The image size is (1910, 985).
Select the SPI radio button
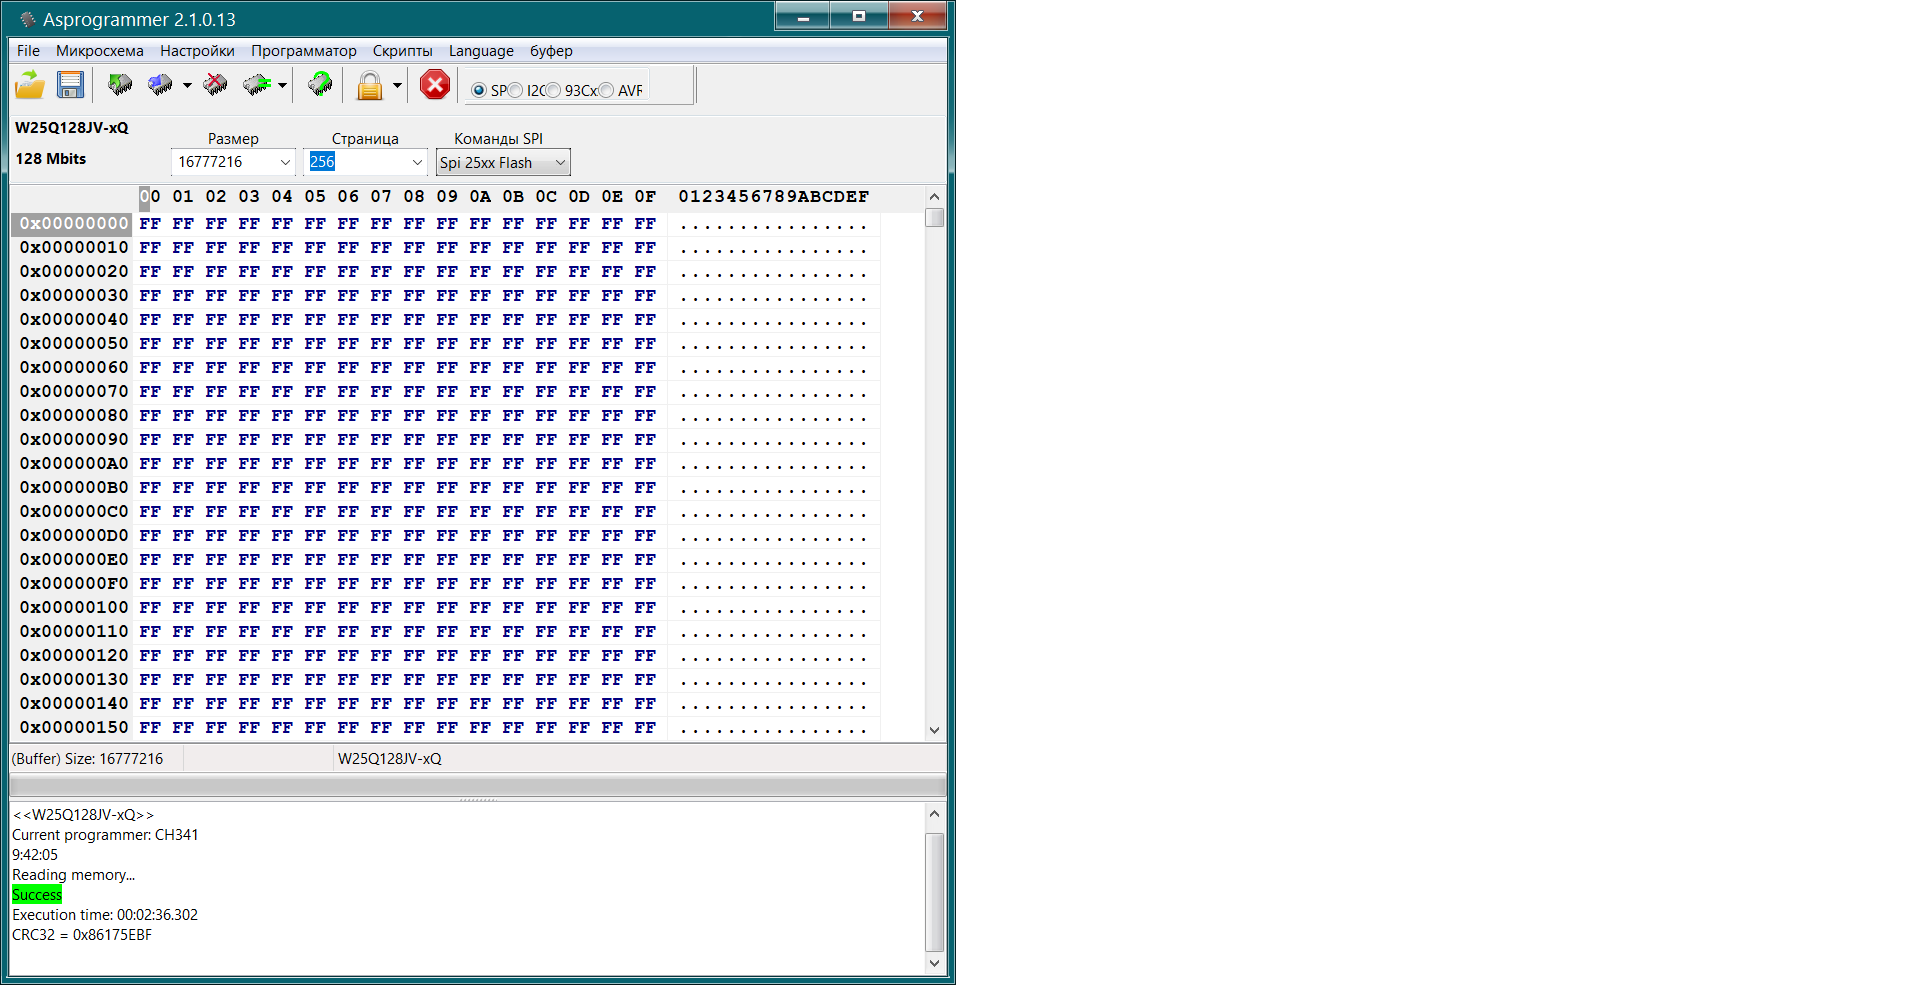pyautogui.click(x=479, y=90)
